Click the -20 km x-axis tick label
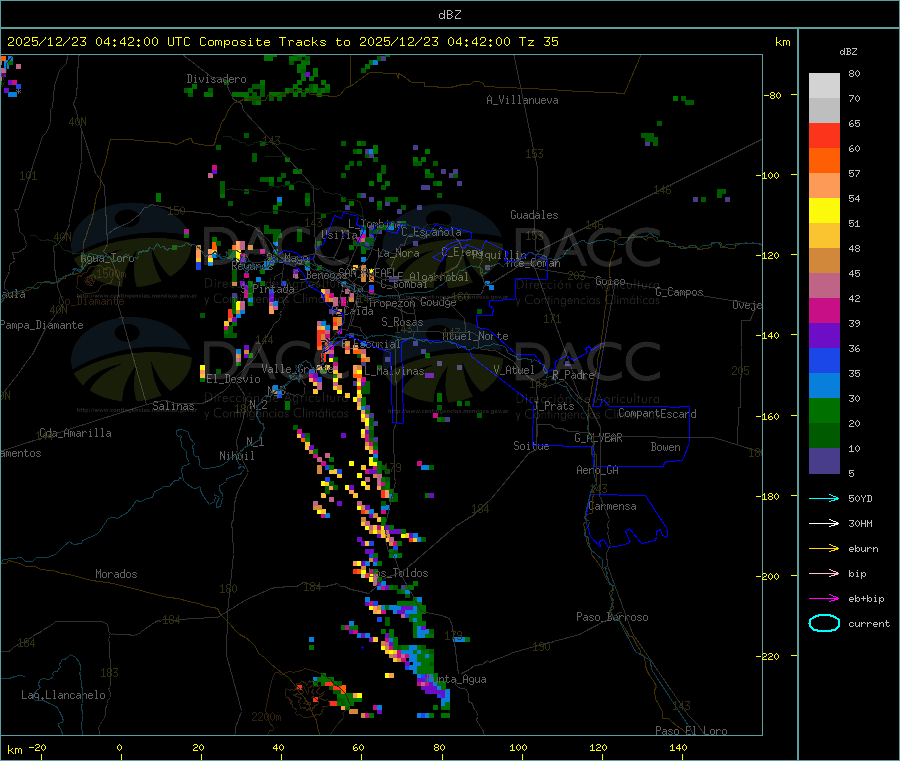 coord(38,747)
